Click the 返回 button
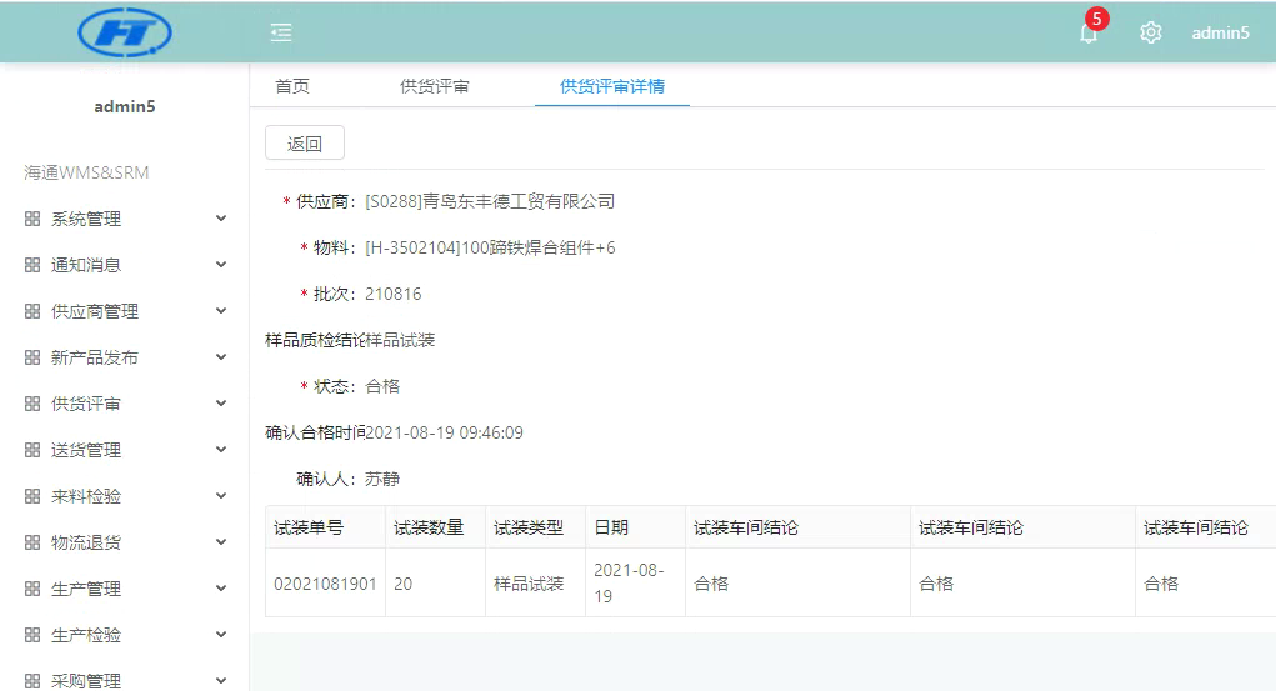 coord(305,143)
